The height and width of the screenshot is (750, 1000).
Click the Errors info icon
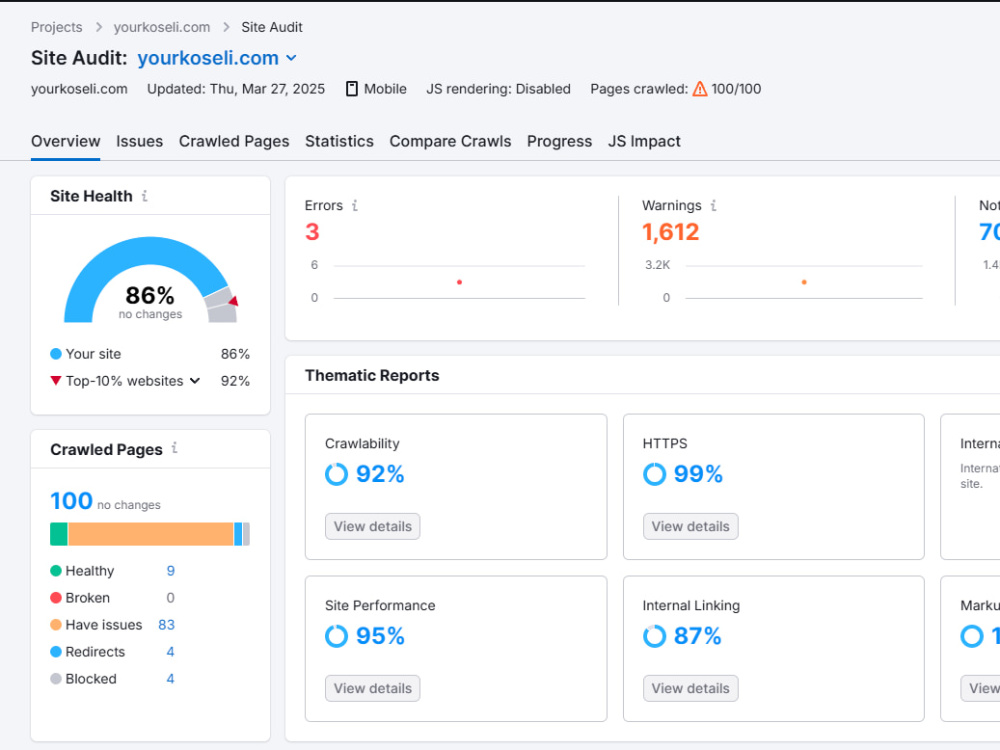click(x=355, y=205)
